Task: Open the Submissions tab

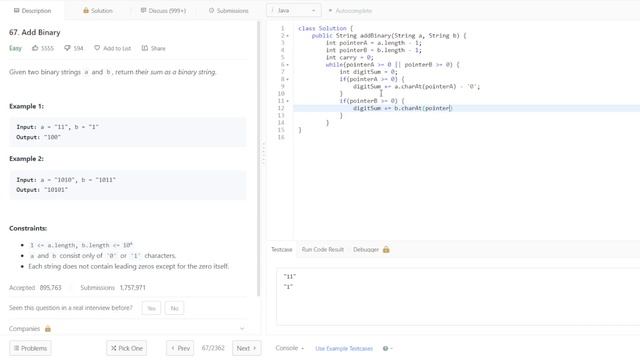Action: point(229,11)
